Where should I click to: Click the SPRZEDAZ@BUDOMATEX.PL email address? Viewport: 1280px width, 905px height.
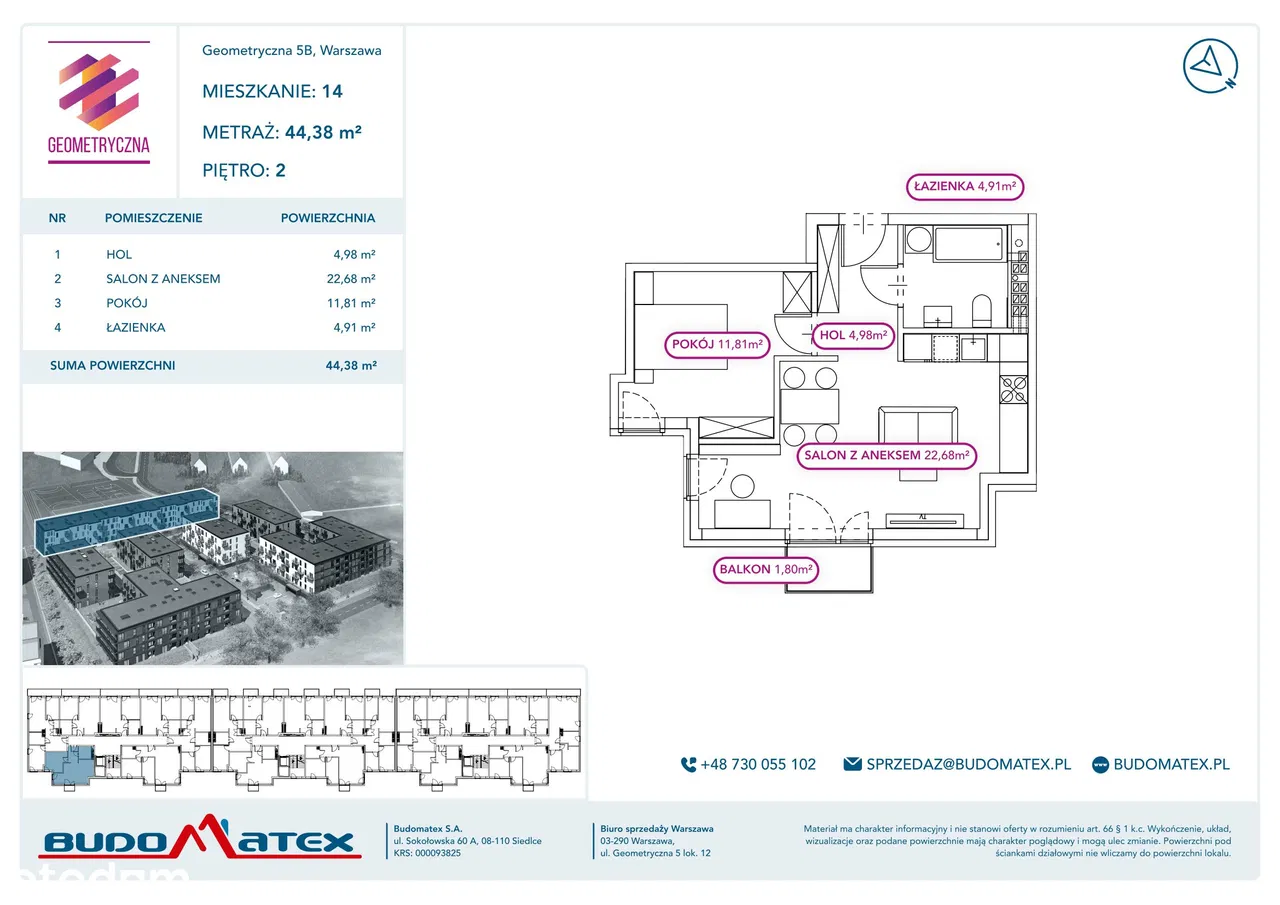[x=968, y=764]
